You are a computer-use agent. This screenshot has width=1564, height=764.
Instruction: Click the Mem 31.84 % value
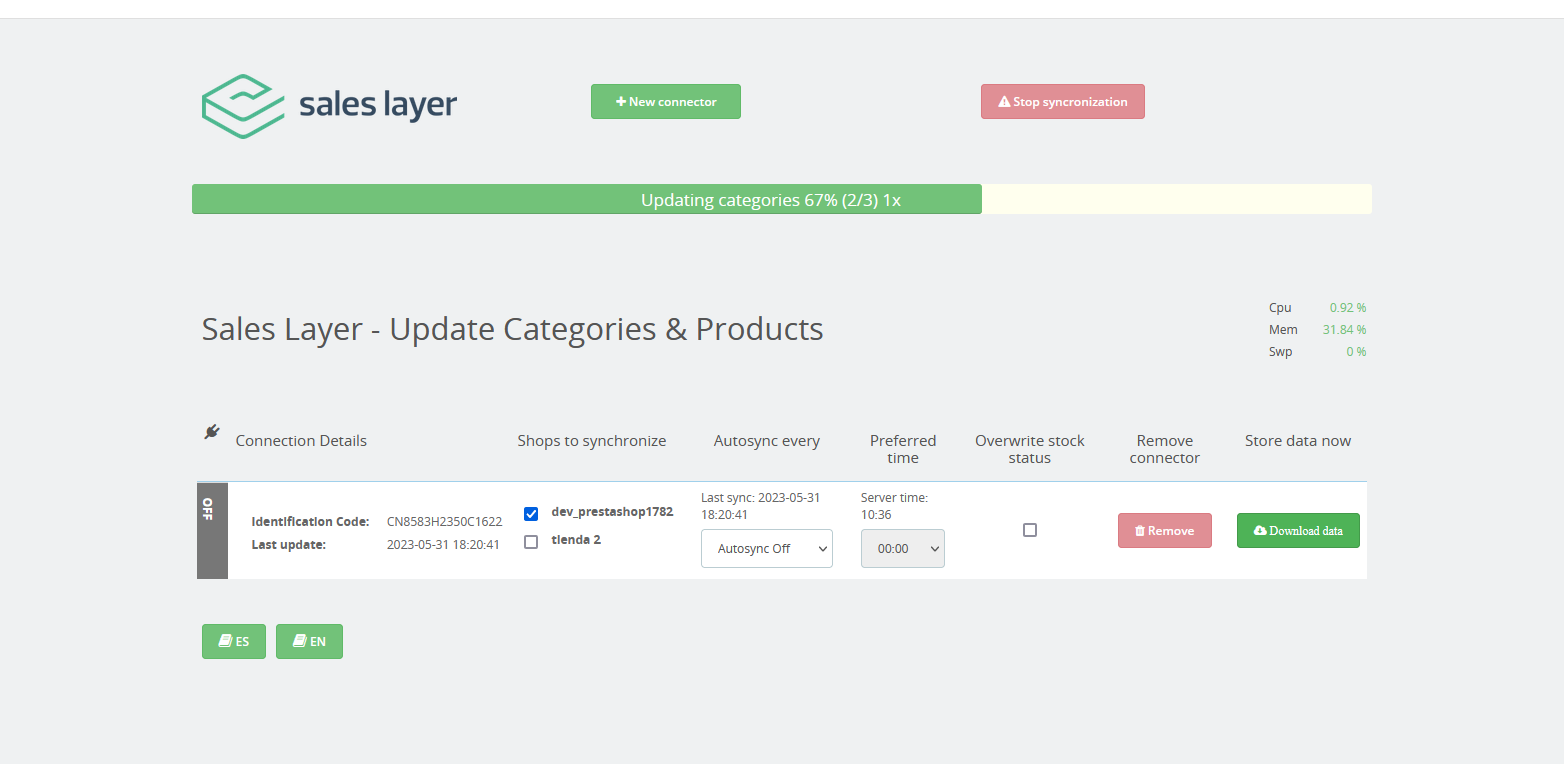pos(1345,329)
